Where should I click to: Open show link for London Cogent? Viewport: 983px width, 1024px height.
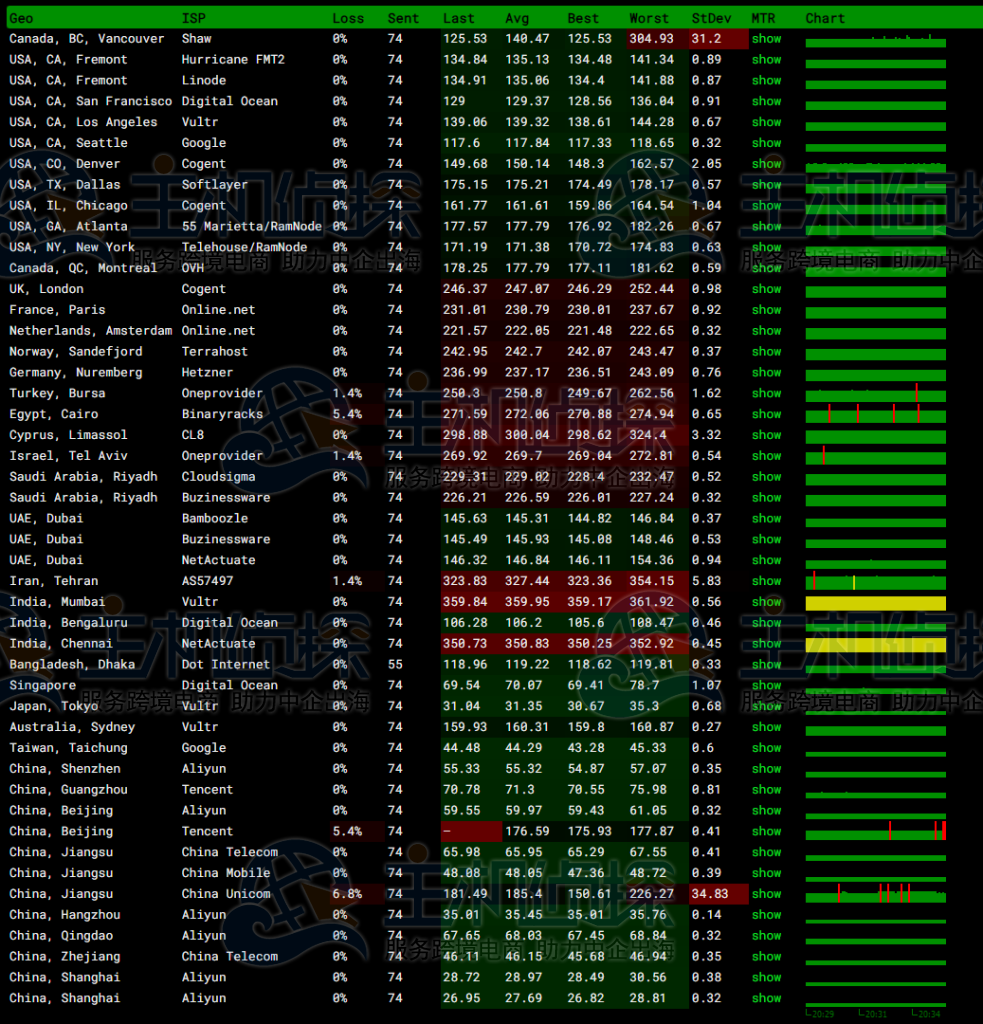[766, 289]
